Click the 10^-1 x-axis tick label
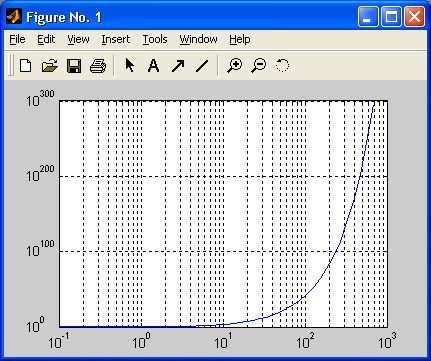The height and width of the screenshot is (361, 431). [59, 340]
